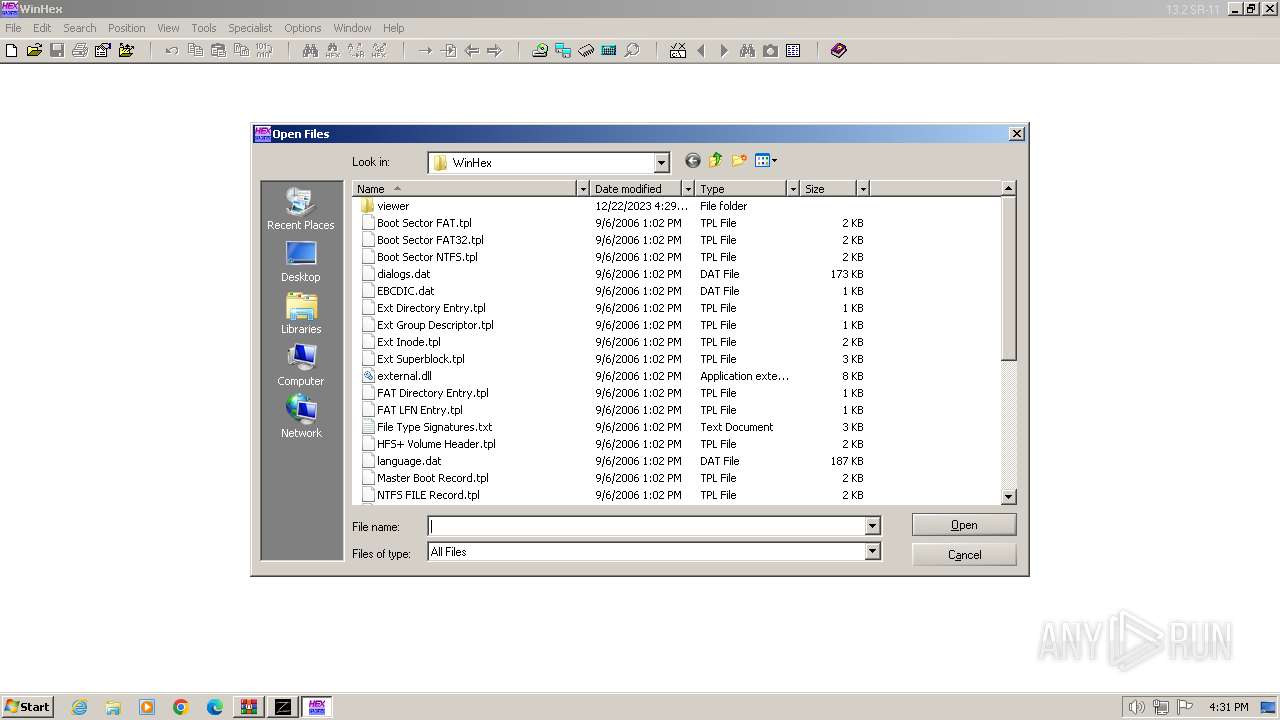Click the Help book toolbar icon

(x=839, y=50)
